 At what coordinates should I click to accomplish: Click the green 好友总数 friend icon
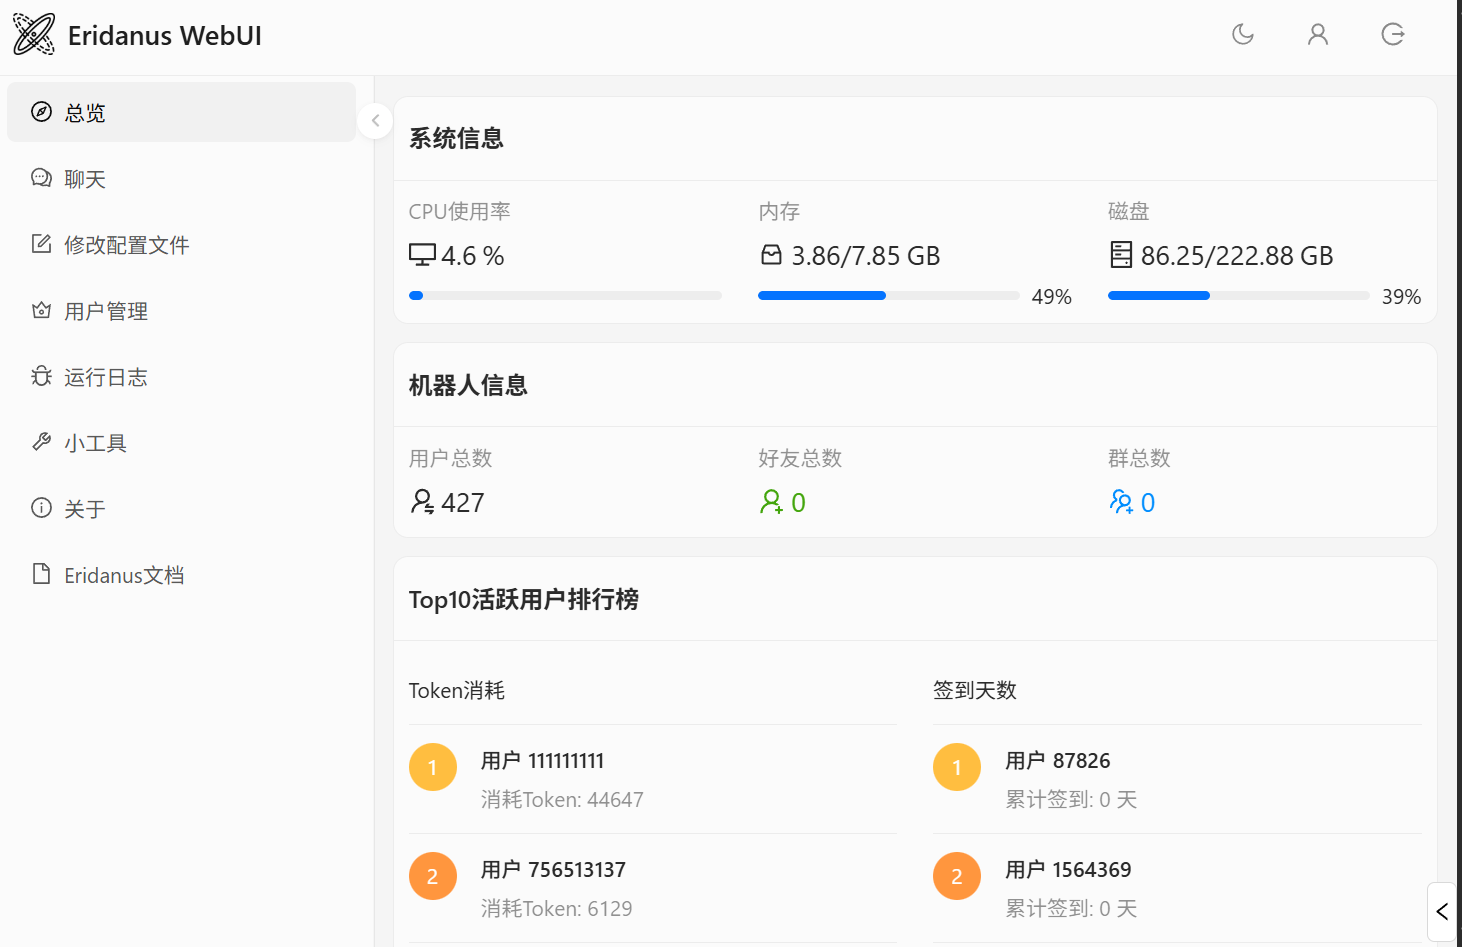coord(771,502)
